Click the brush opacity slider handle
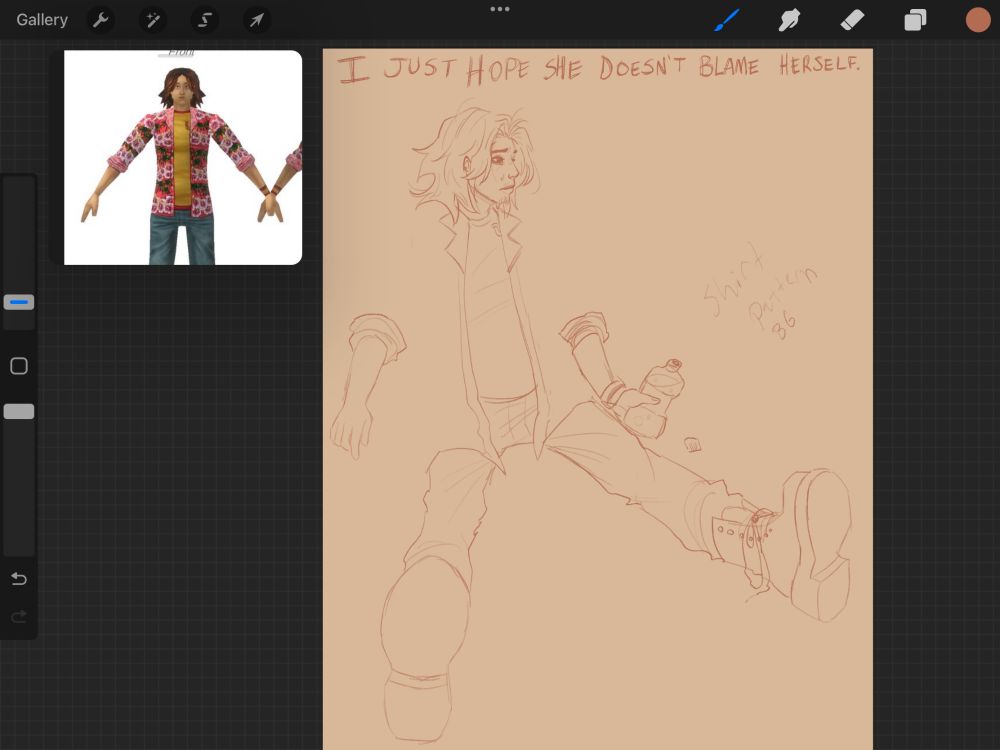The width and height of the screenshot is (1000, 750). click(x=19, y=411)
